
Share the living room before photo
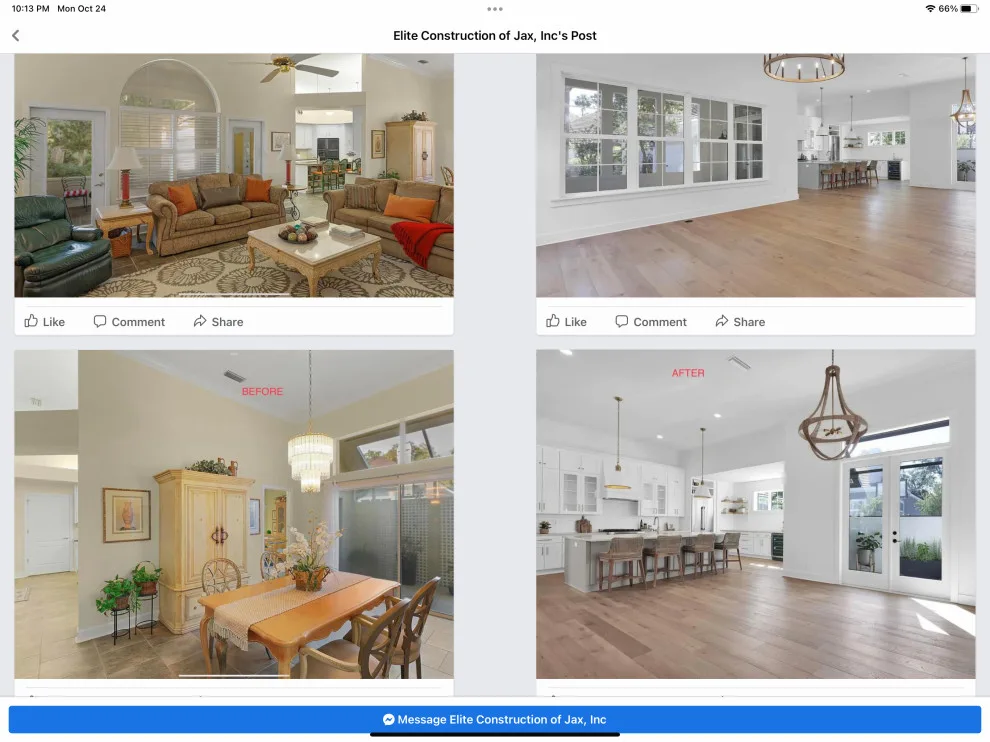[218, 321]
